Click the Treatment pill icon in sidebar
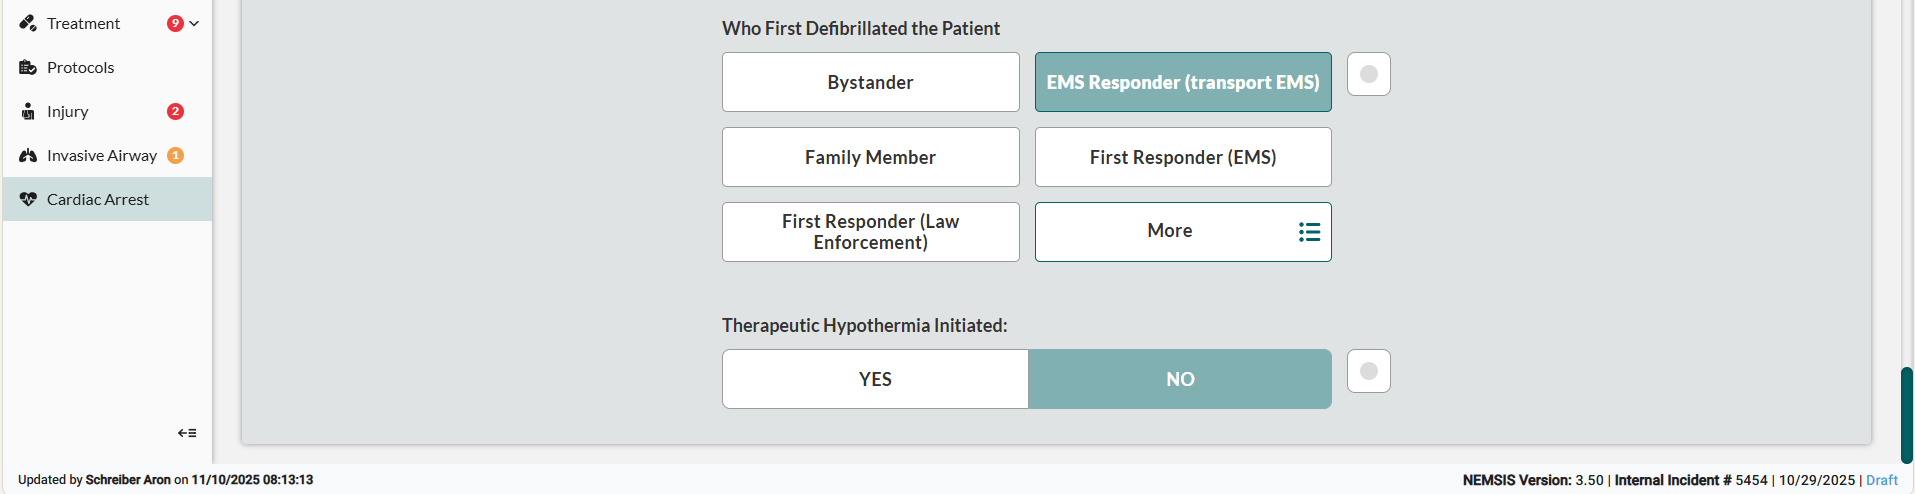 pos(28,23)
